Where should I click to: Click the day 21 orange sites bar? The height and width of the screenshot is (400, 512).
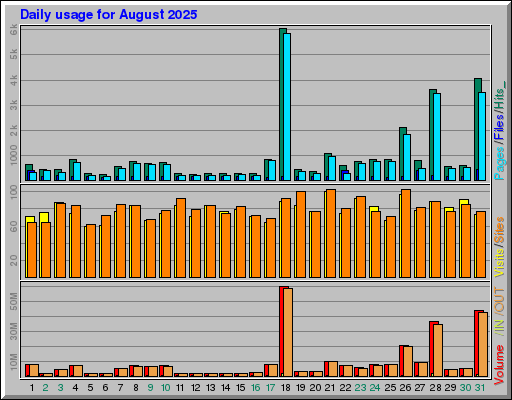[331, 233]
